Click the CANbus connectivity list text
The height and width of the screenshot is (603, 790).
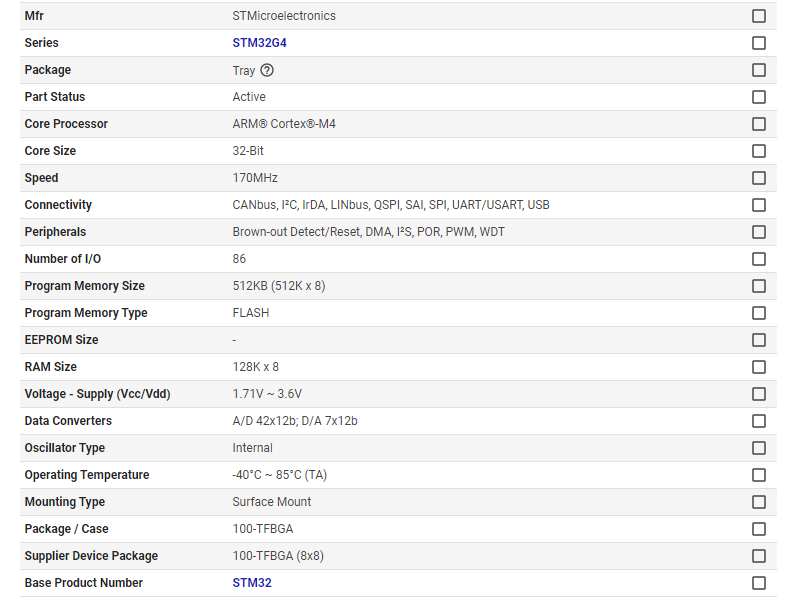pos(391,205)
